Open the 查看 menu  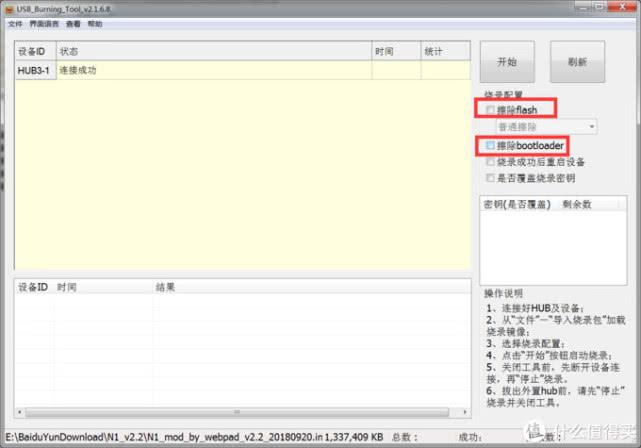[73, 24]
